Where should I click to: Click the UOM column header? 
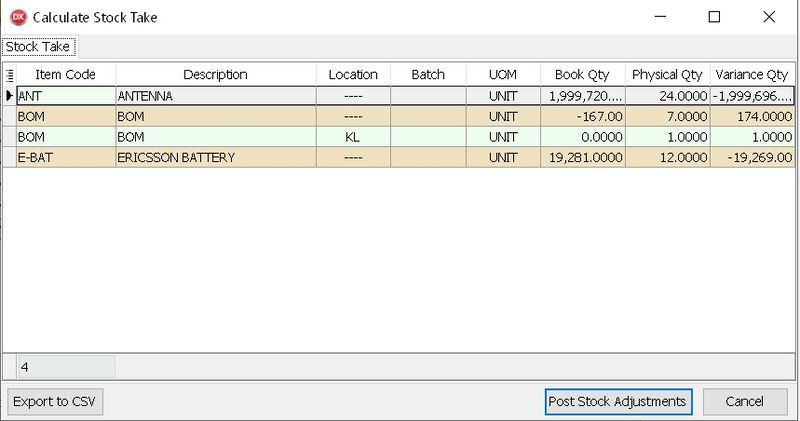tap(503, 75)
